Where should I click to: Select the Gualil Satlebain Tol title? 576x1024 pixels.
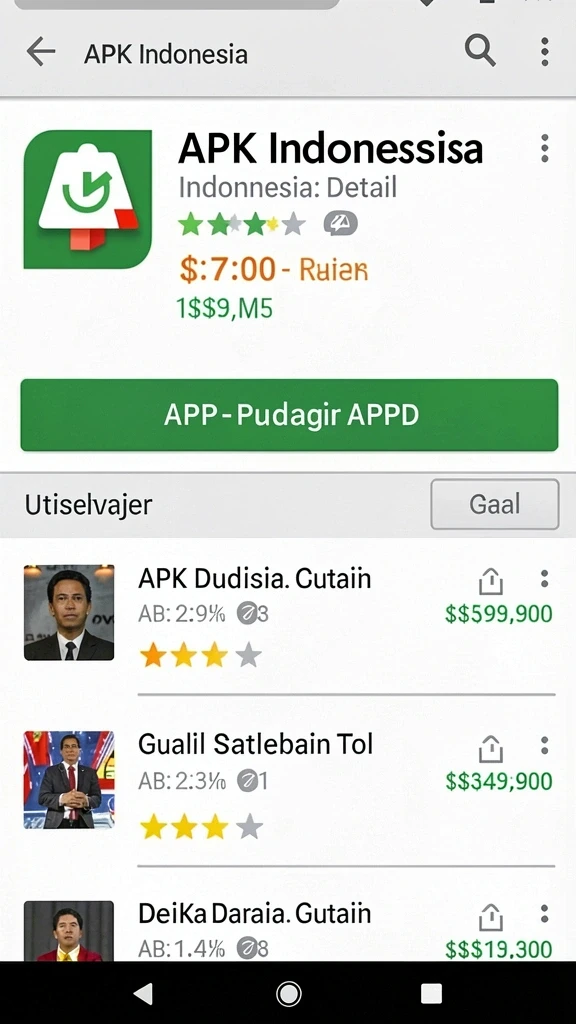[255, 744]
